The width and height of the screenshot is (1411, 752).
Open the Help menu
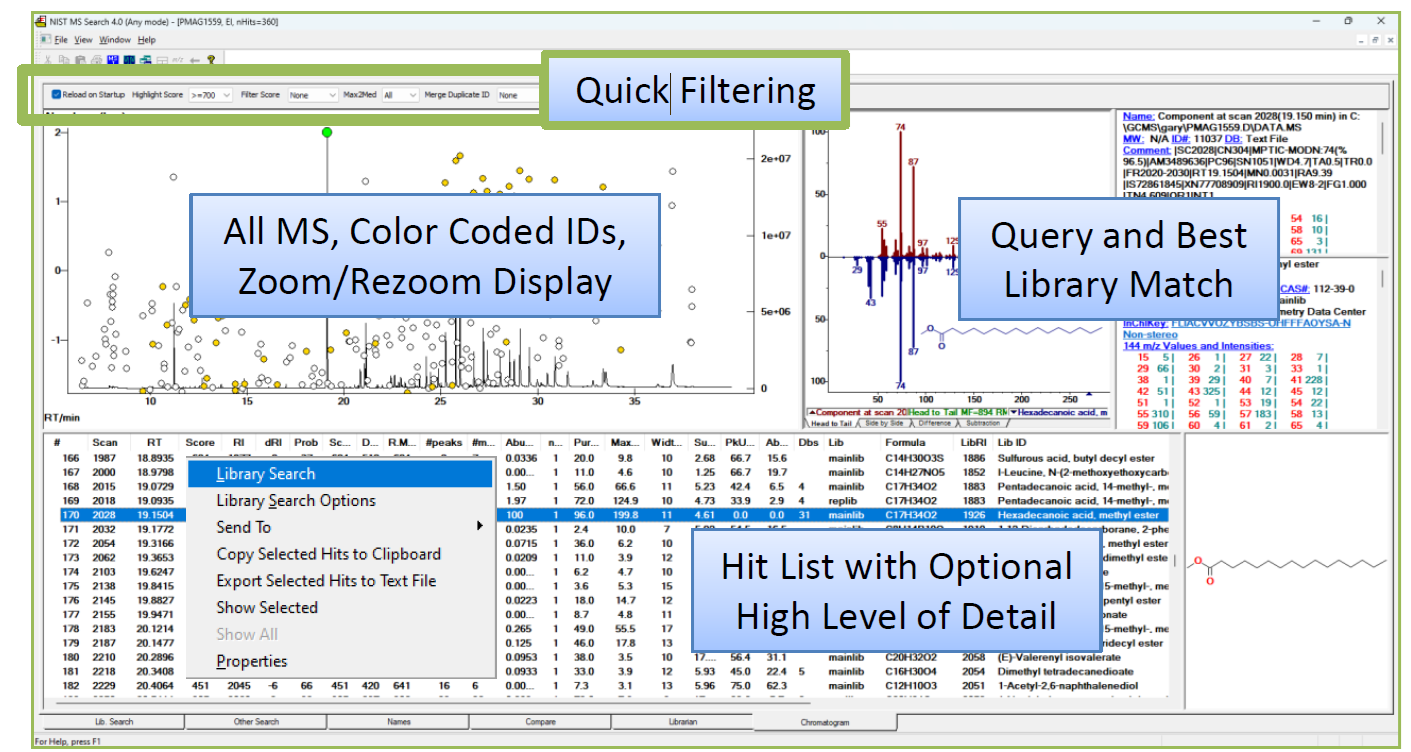(x=147, y=40)
